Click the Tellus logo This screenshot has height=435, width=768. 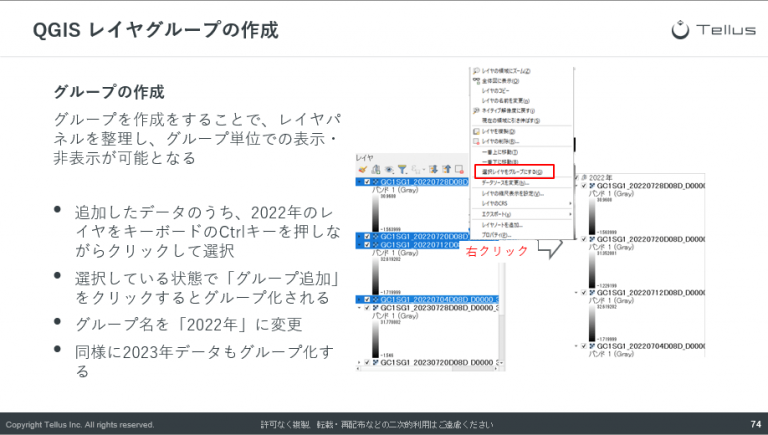pos(713,29)
